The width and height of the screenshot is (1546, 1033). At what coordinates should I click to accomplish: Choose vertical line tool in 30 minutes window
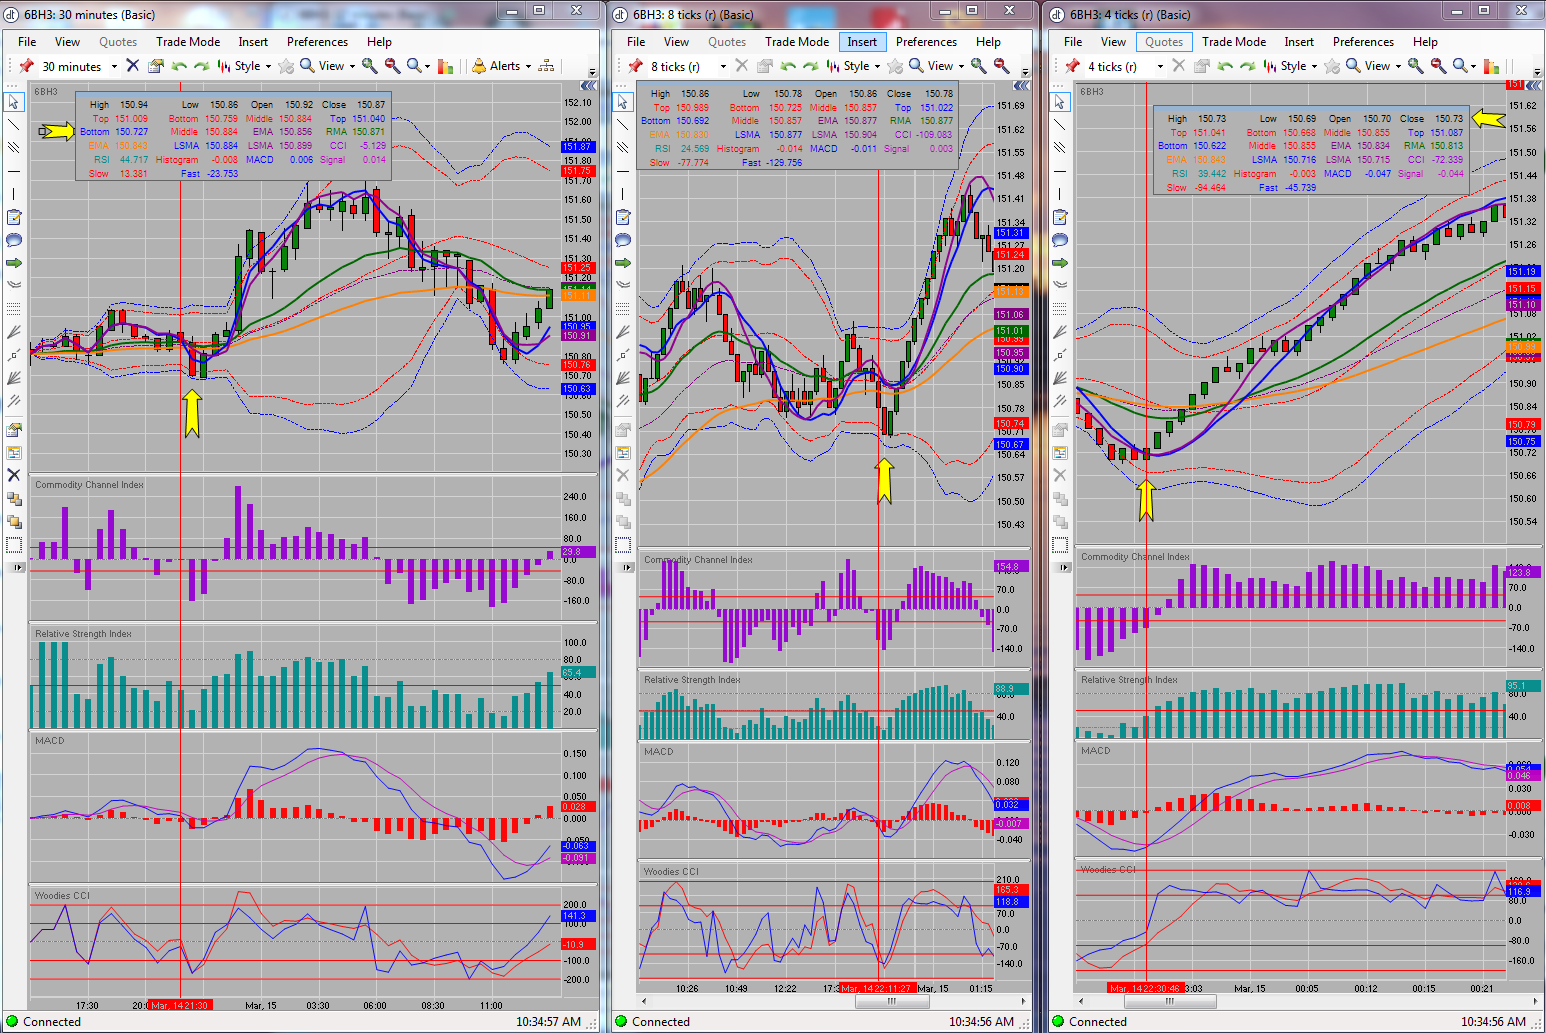14,194
